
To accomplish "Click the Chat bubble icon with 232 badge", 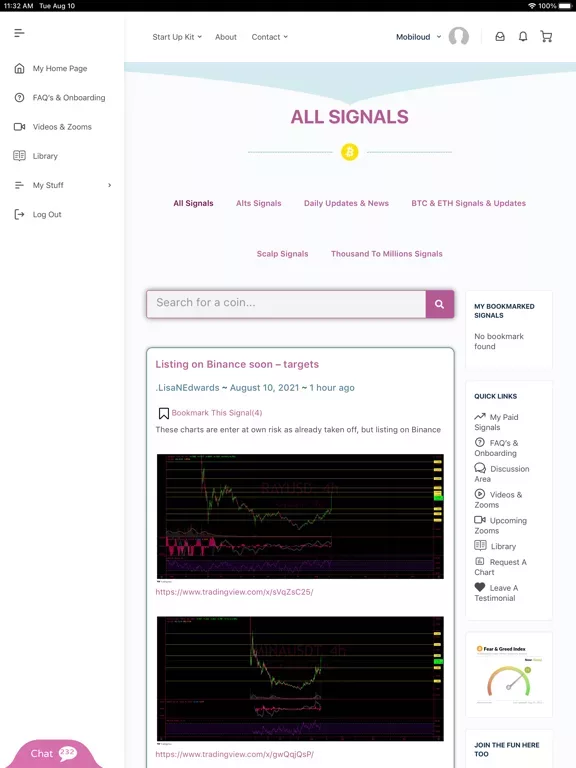I will pyautogui.click(x=68, y=753).
